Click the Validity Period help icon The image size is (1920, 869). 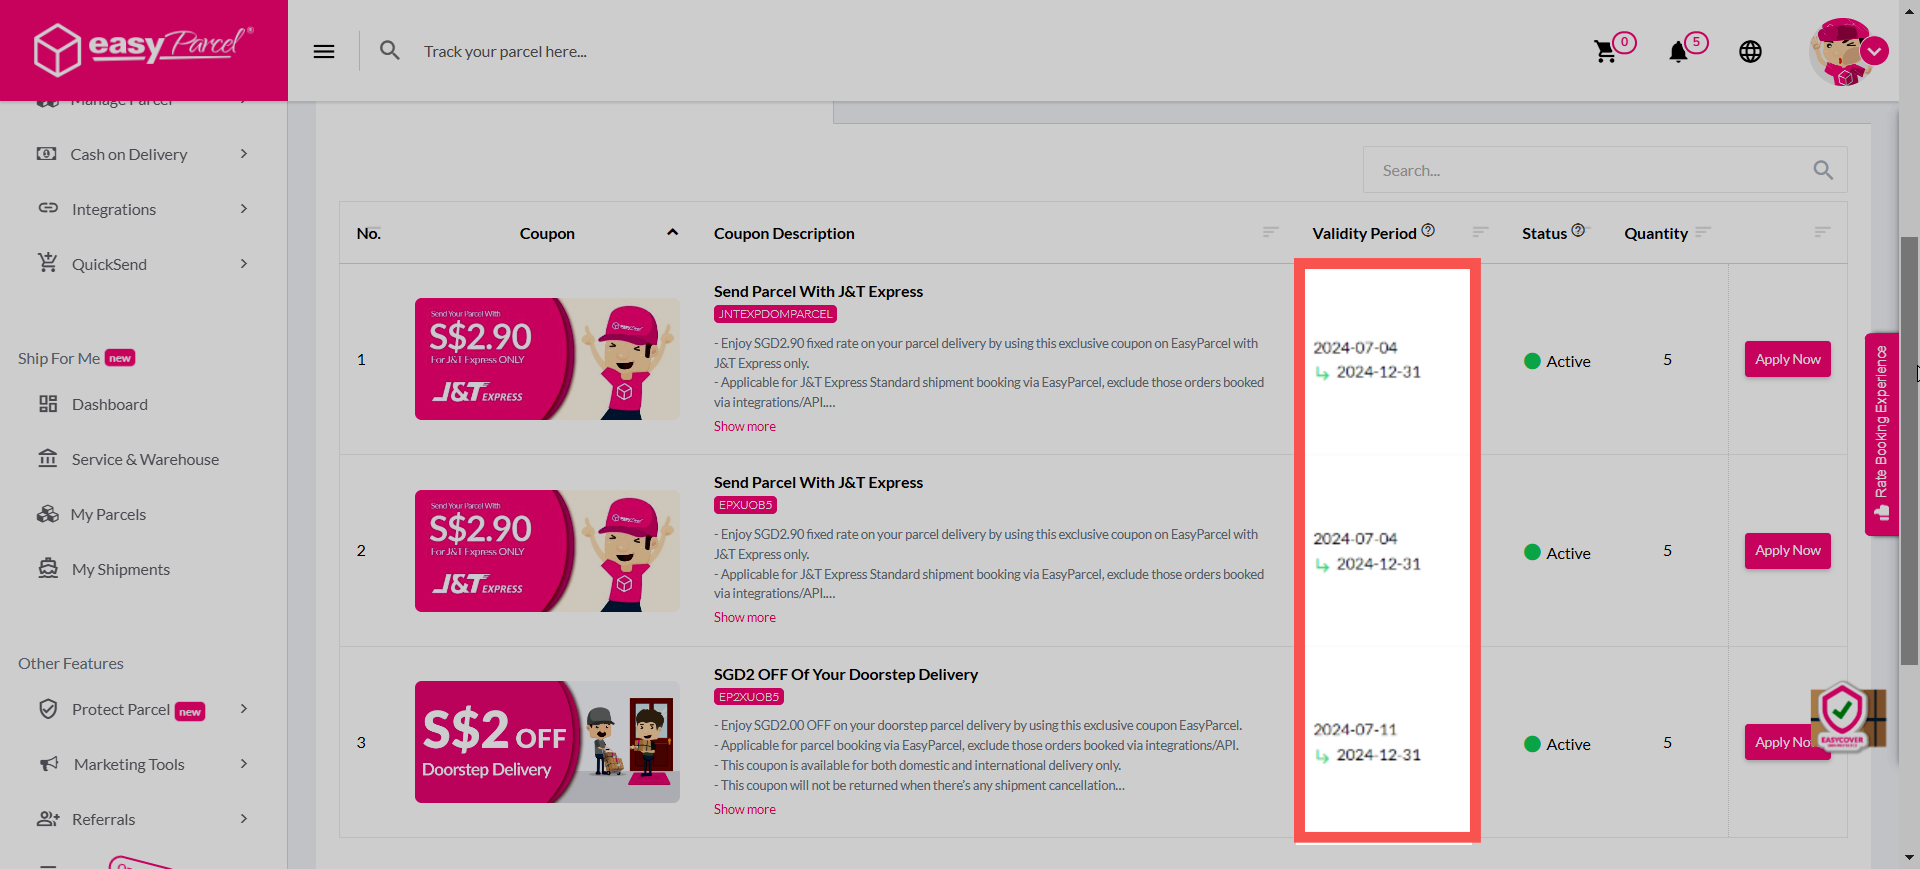click(1428, 230)
